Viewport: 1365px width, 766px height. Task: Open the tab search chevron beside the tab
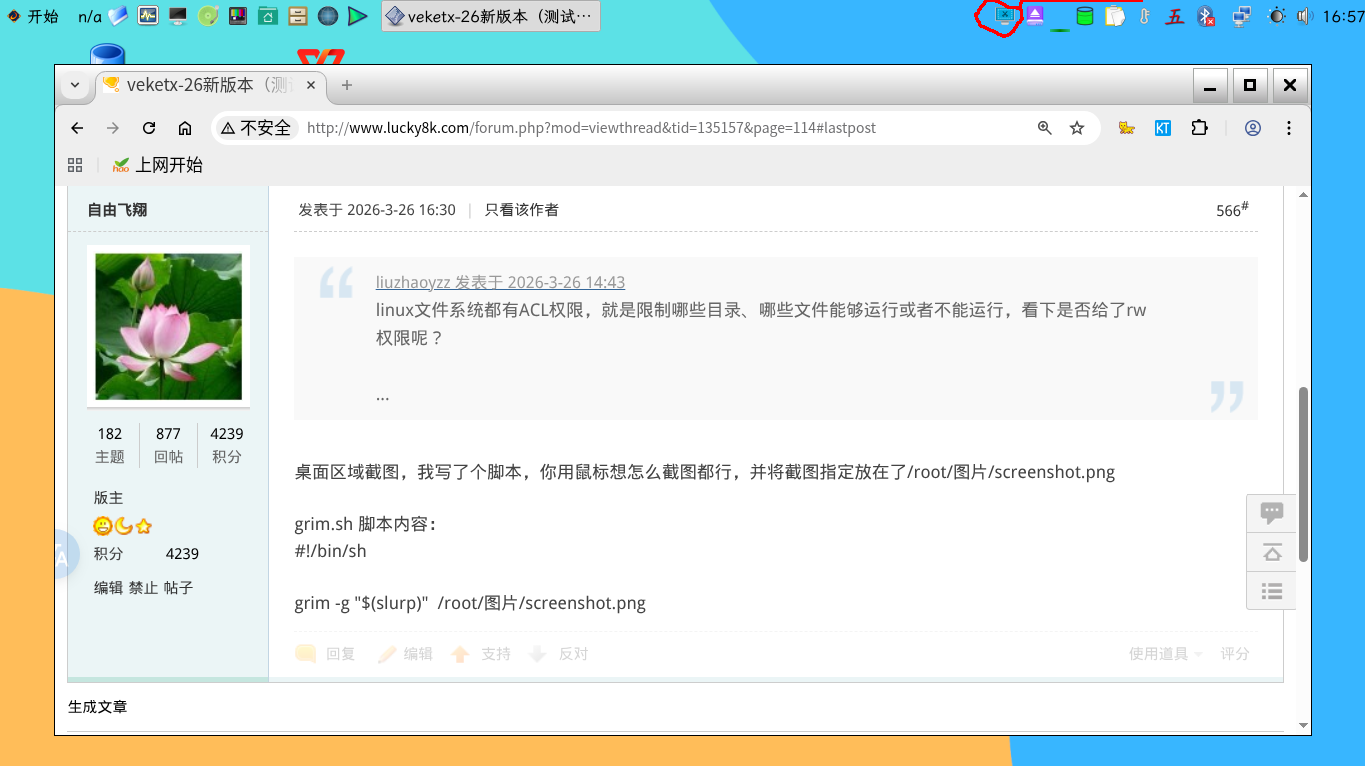coord(75,85)
